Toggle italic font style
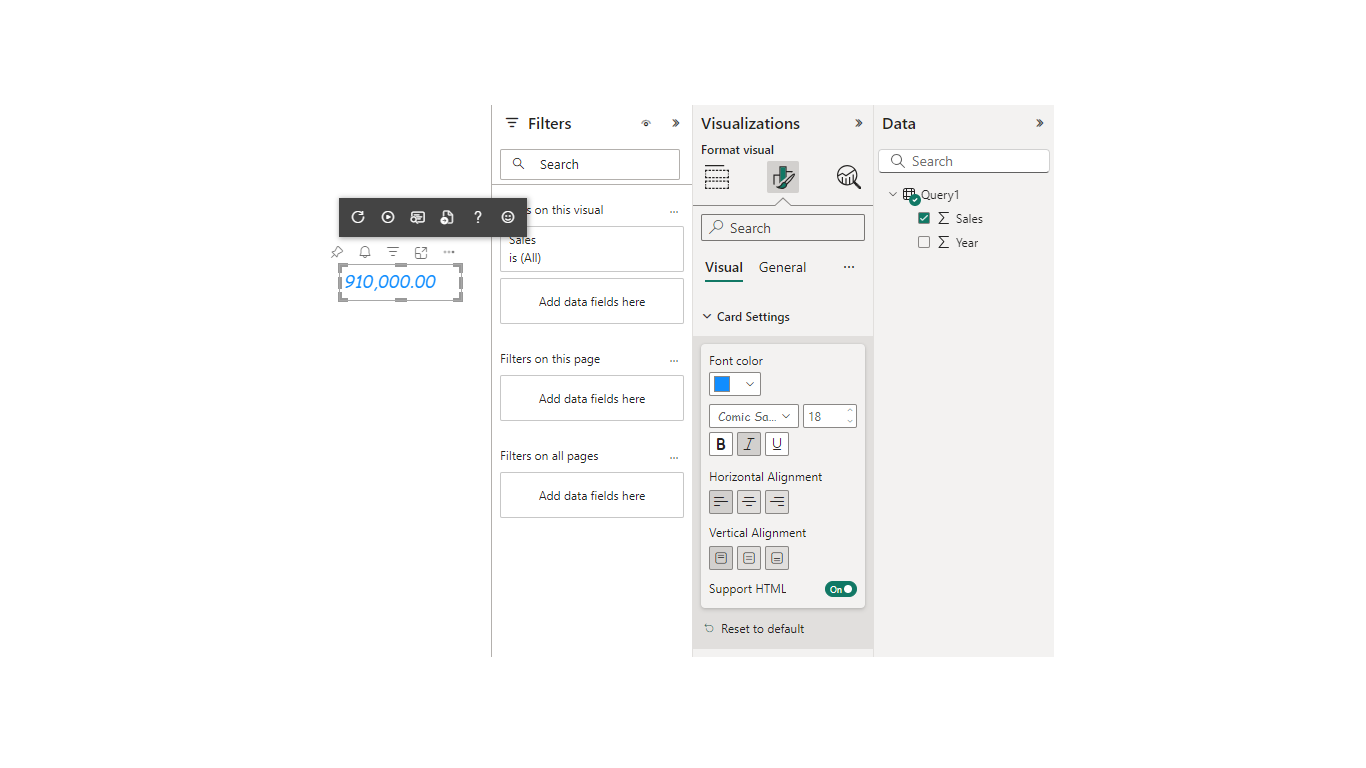 [749, 444]
